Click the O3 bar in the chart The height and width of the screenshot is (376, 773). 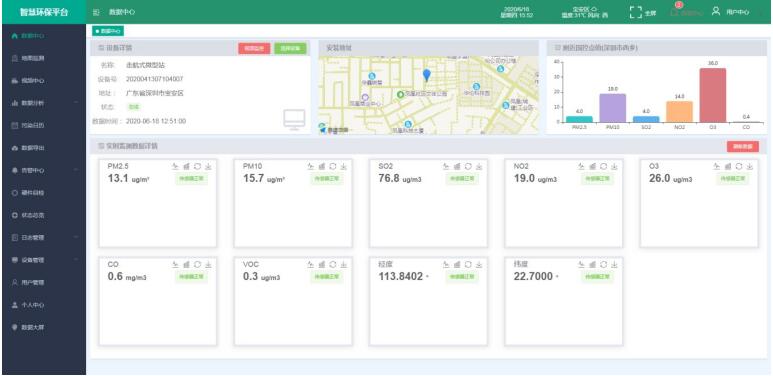(712, 95)
